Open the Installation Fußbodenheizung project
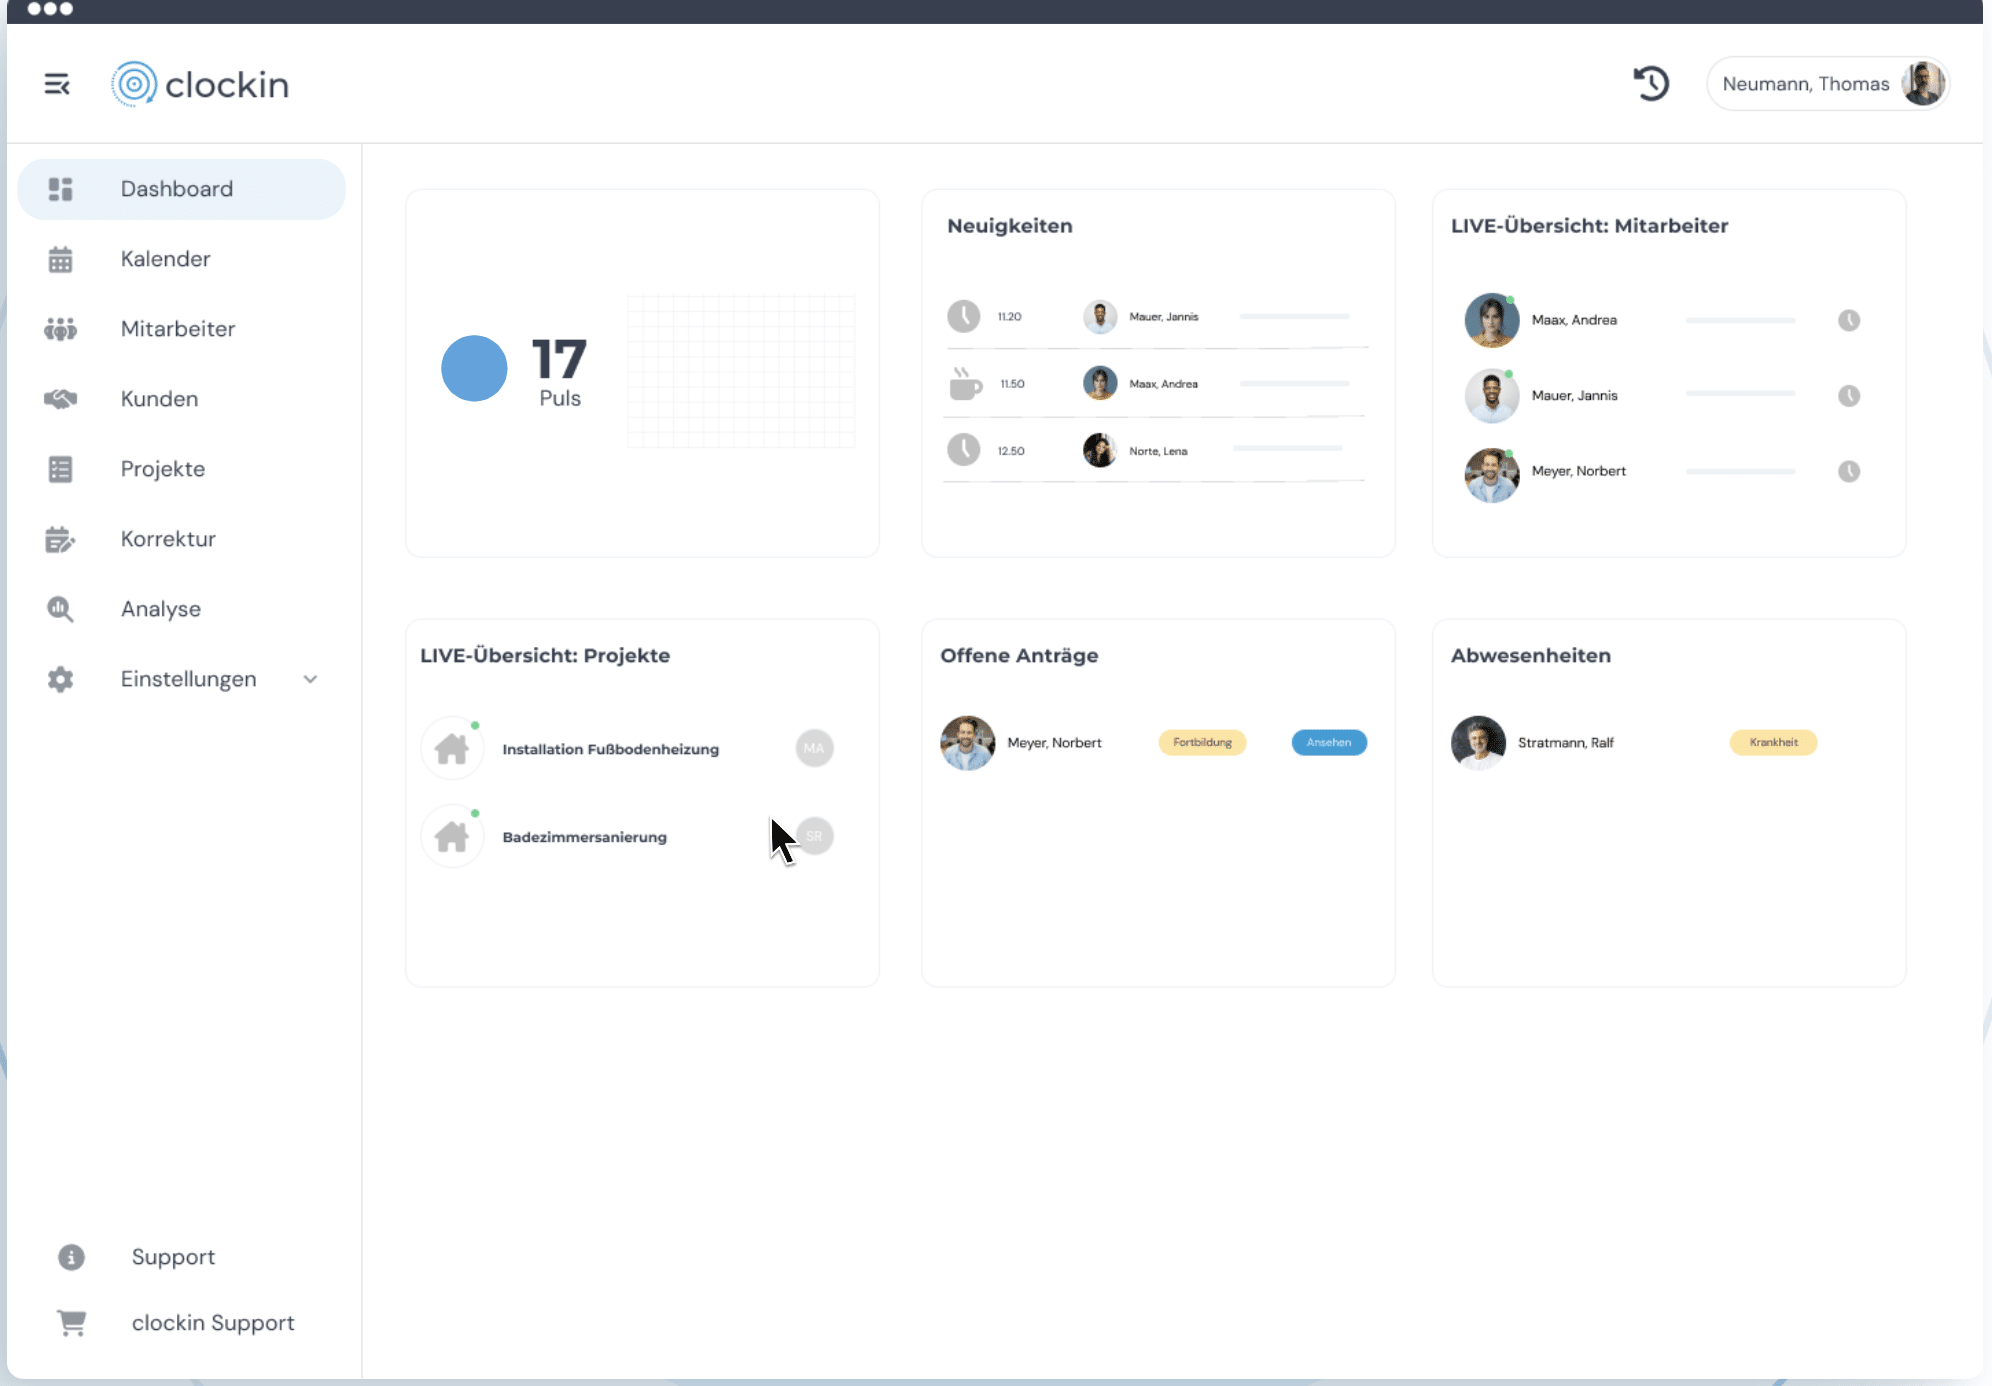1992x1386 pixels. coord(610,749)
